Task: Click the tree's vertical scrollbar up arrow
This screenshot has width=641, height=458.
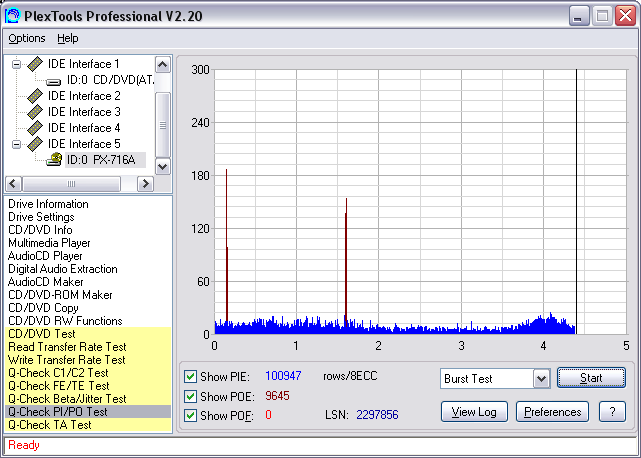Action: click(x=163, y=65)
